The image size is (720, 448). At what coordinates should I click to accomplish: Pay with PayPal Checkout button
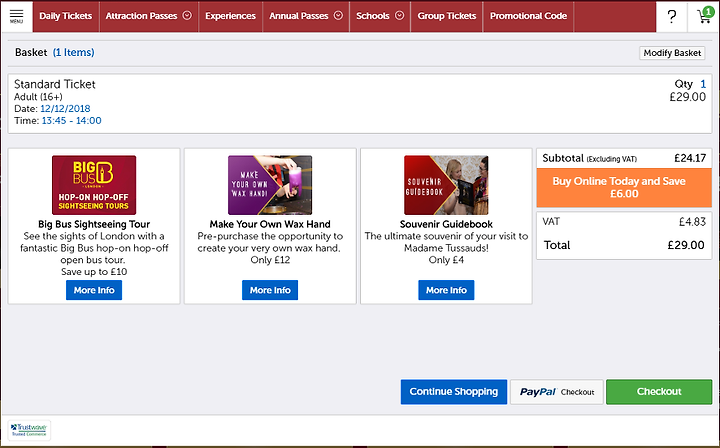pos(557,392)
